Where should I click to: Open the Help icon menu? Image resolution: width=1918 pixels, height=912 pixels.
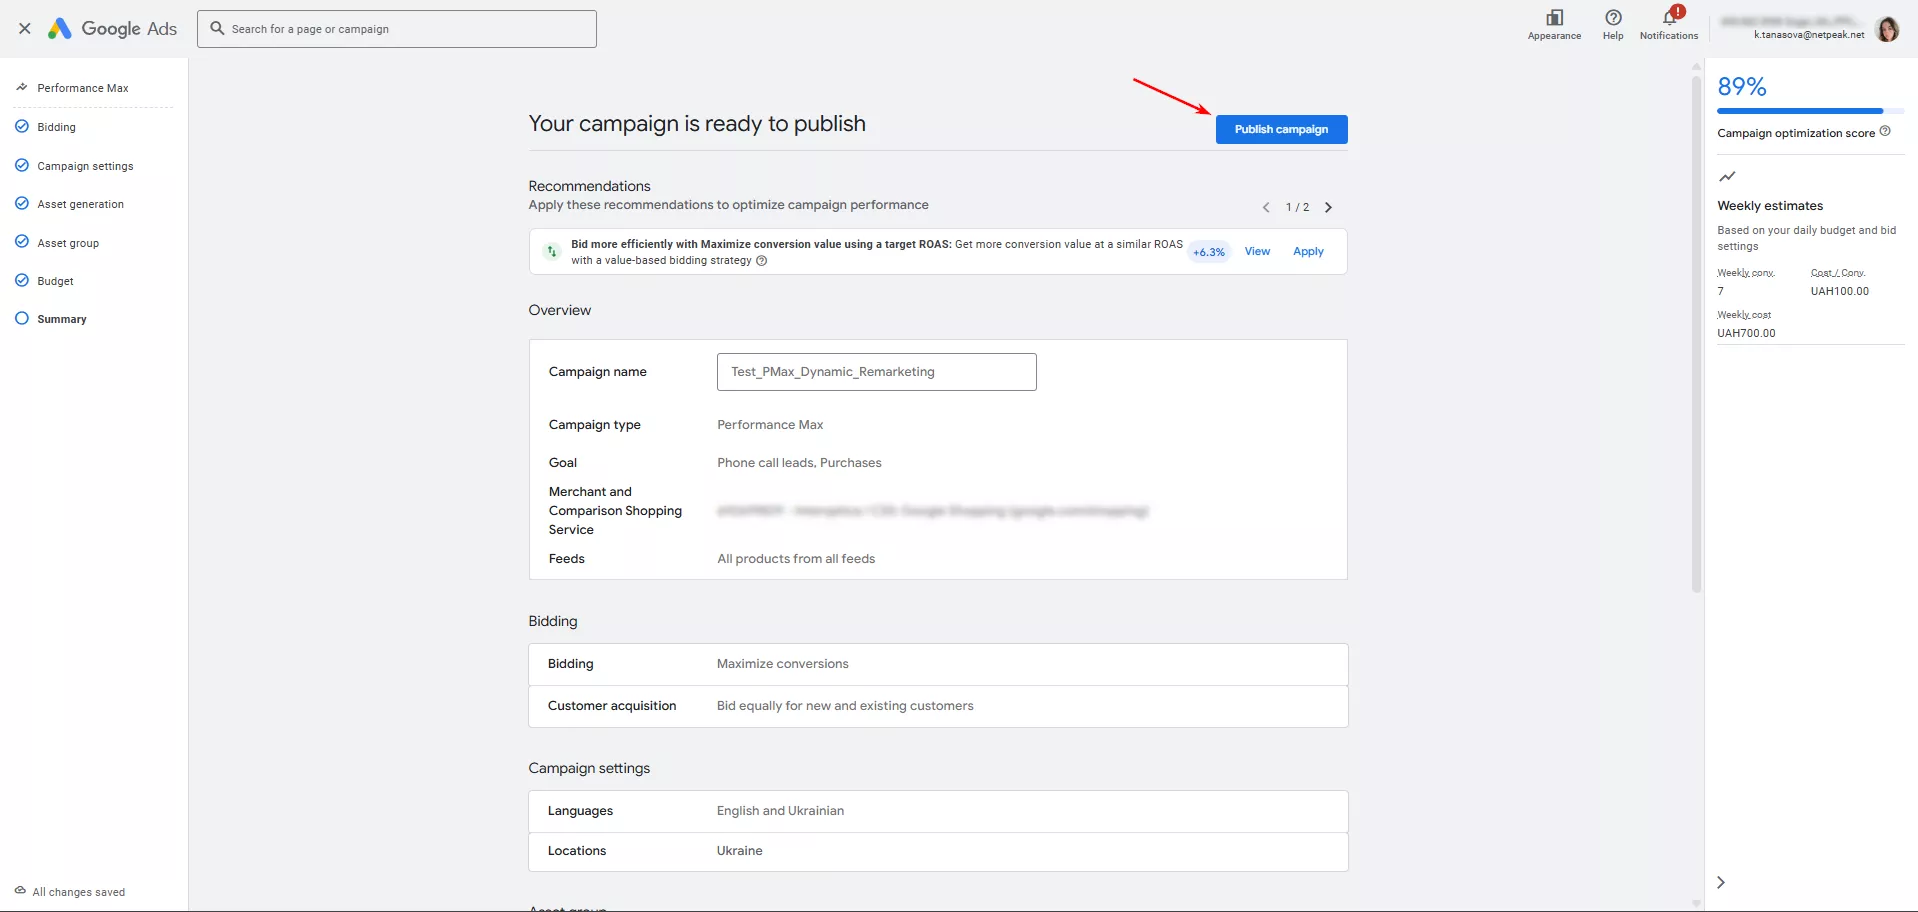coord(1613,18)
